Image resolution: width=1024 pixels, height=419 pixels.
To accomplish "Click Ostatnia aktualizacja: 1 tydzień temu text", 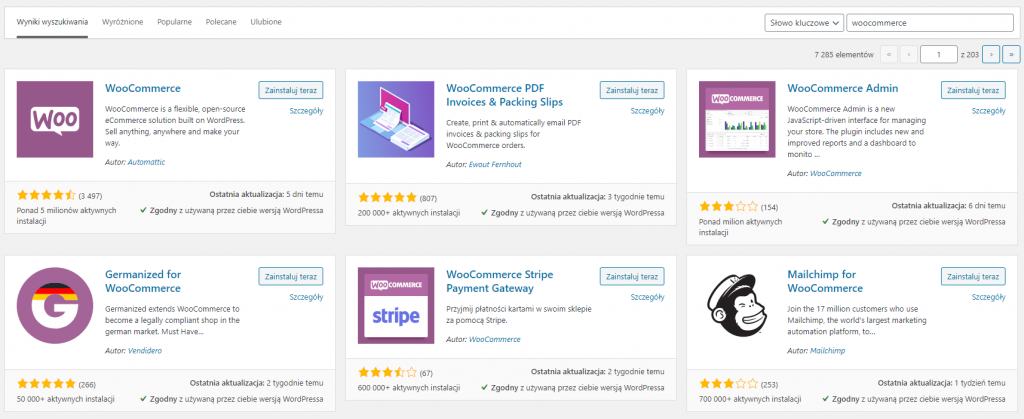I will (942, 382).
